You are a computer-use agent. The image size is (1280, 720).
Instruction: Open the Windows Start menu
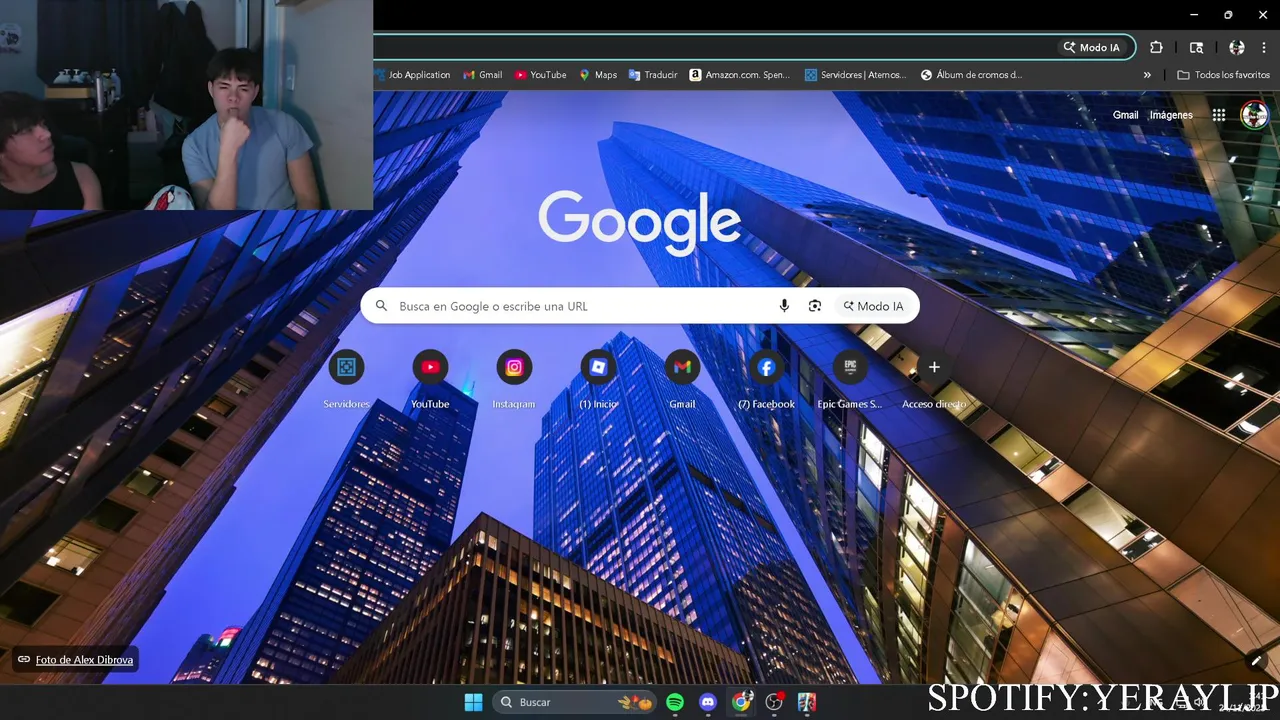[473, 702]
